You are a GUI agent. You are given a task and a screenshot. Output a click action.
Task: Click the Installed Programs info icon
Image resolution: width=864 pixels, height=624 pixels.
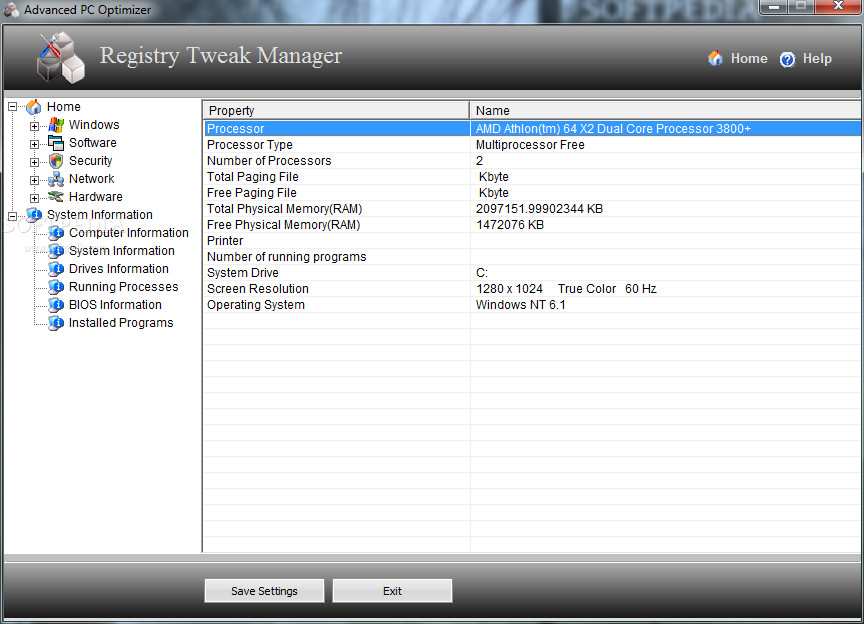[56, 323]
